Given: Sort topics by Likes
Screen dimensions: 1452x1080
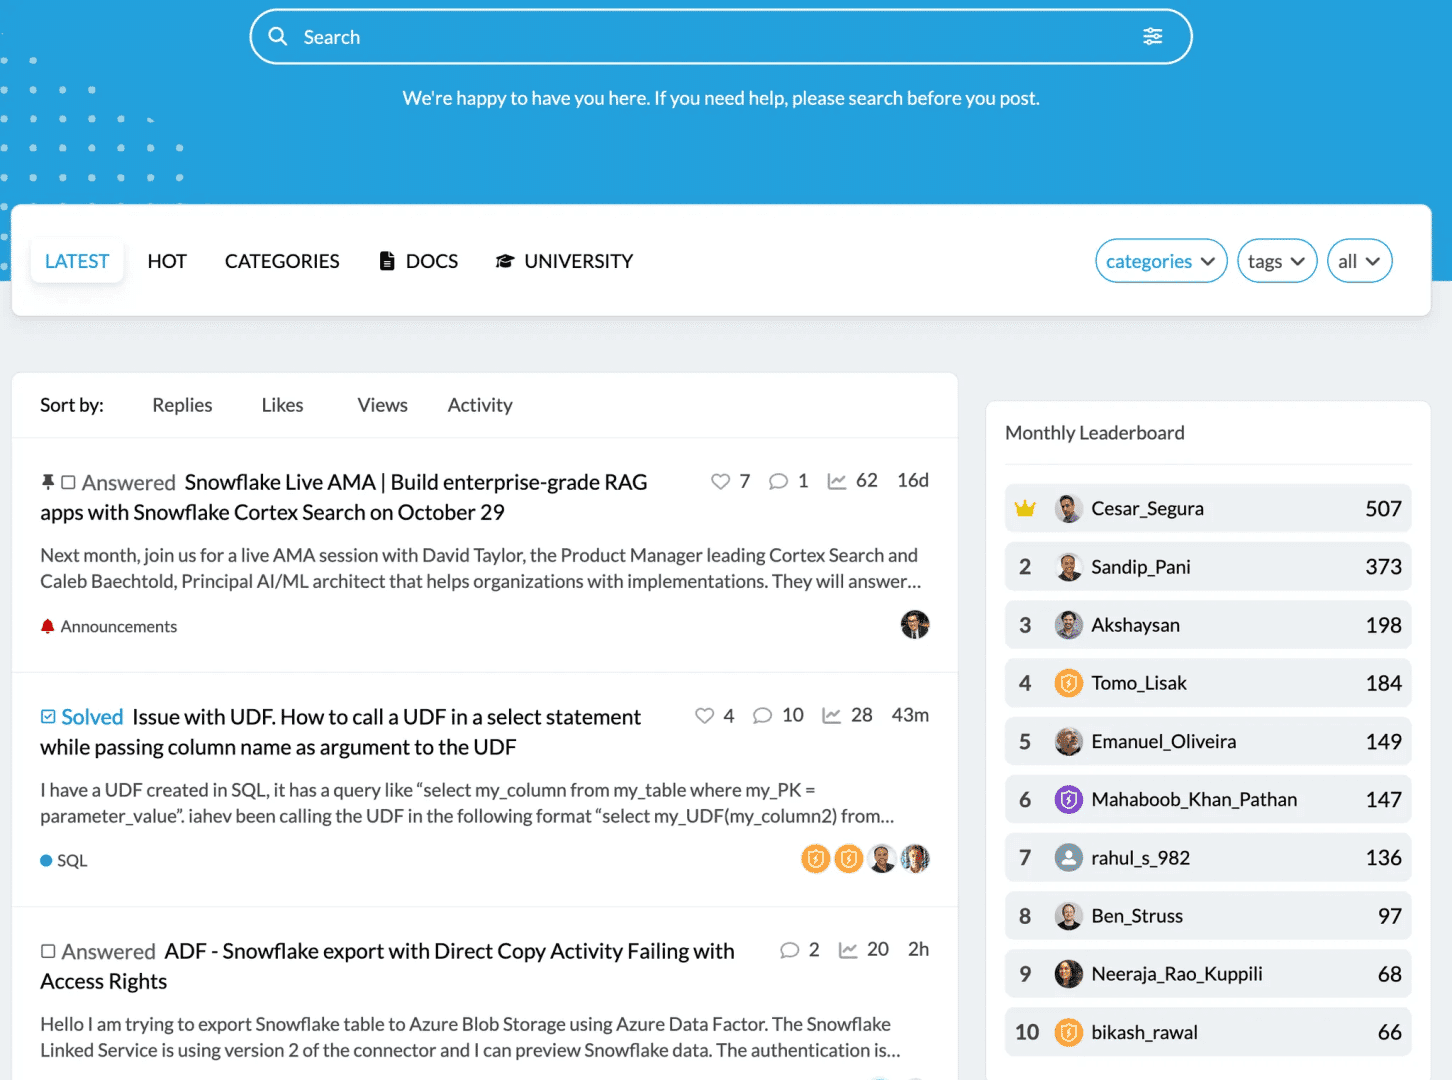Looking at the screenshot, I should pyautogui.click(x=282, y=405).
